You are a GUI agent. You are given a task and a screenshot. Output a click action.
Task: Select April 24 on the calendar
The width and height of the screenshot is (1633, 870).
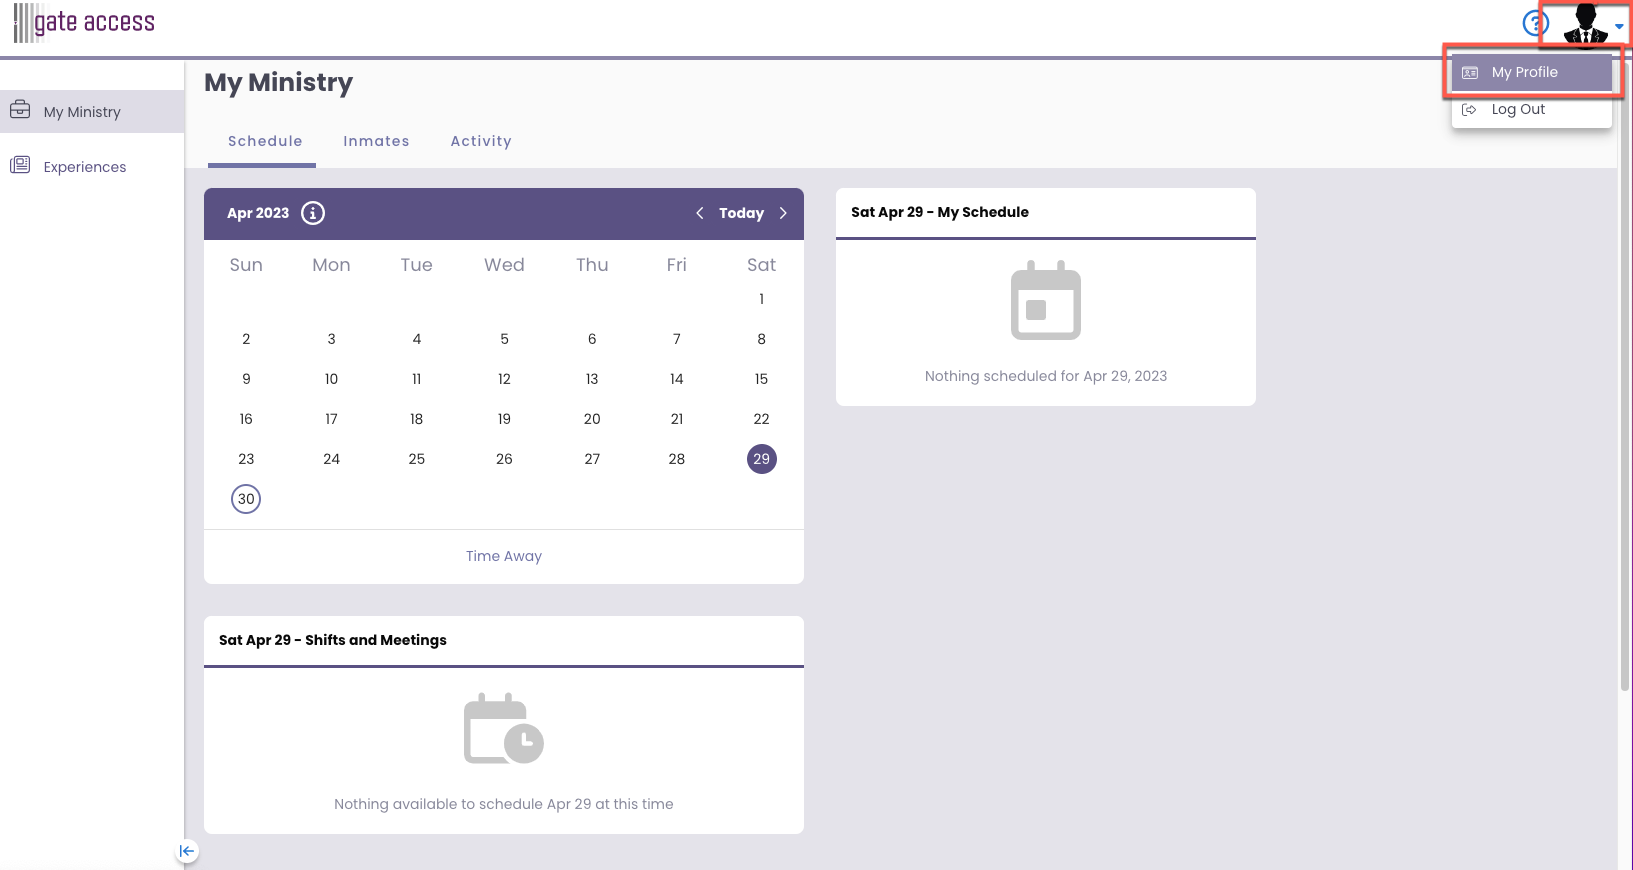coord(331,459)
